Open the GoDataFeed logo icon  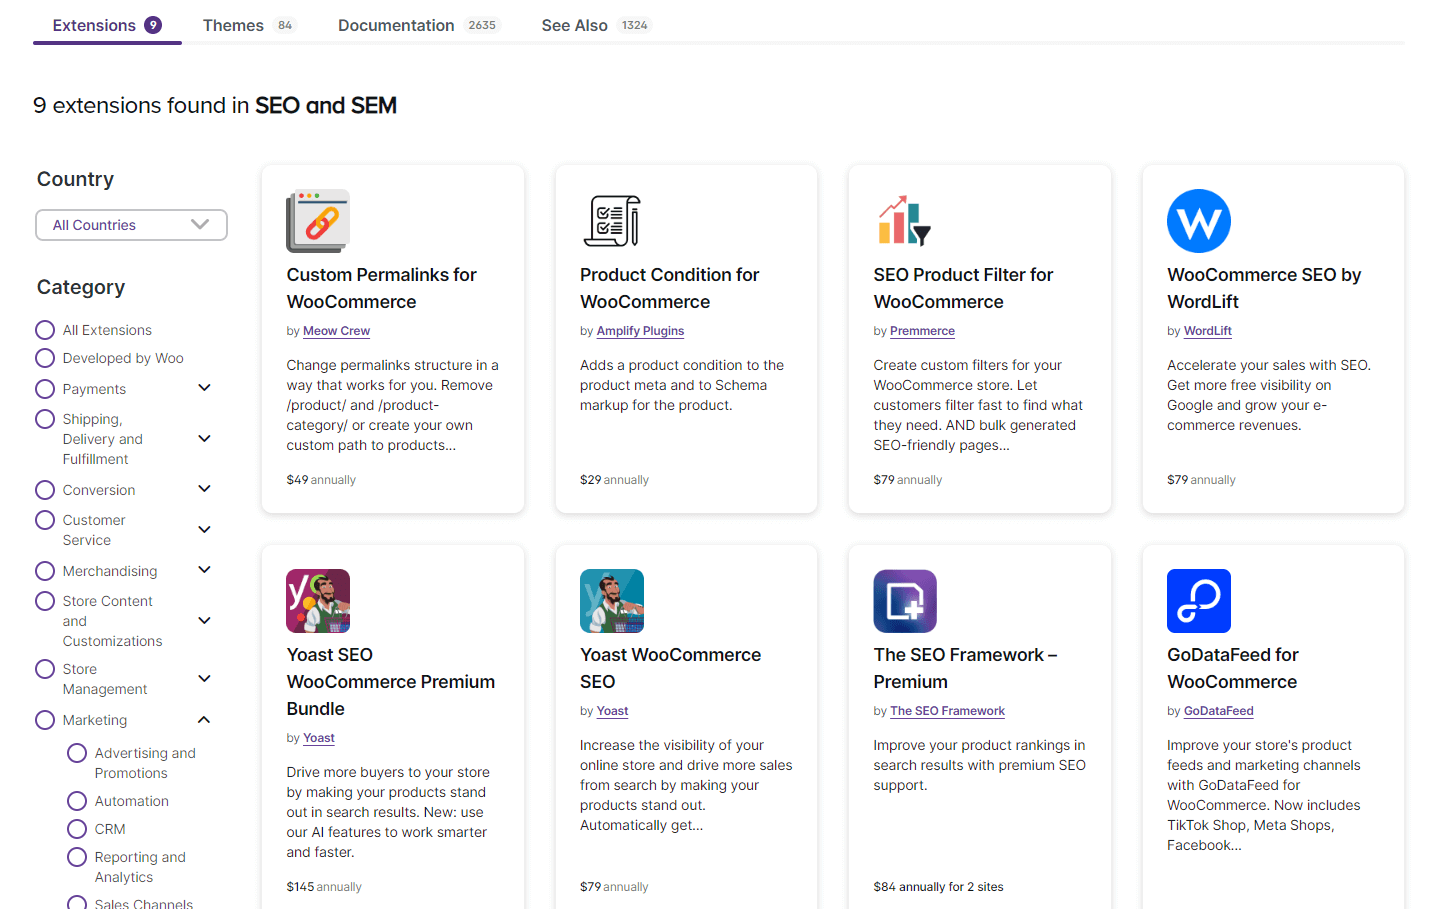point(1199,601)
